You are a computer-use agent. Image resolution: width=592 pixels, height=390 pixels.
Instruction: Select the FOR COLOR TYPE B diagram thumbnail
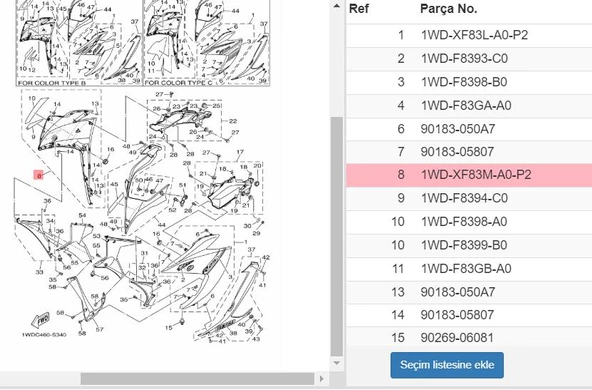(79, 43)
